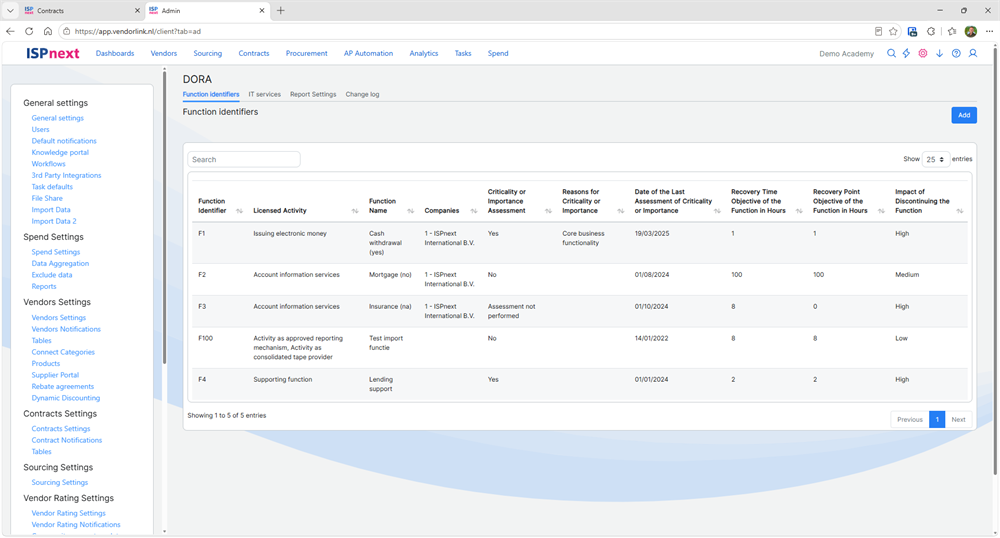
Task: Sort by Recovery Point Objective column arrows
Action: (x=881, y=211)
